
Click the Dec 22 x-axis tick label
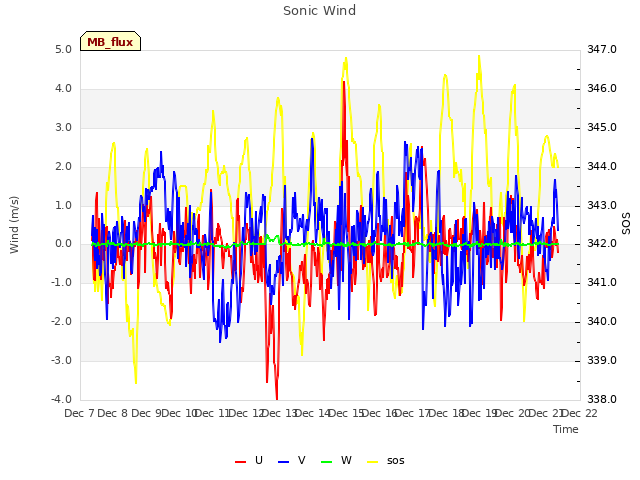[x=580, y=413]
